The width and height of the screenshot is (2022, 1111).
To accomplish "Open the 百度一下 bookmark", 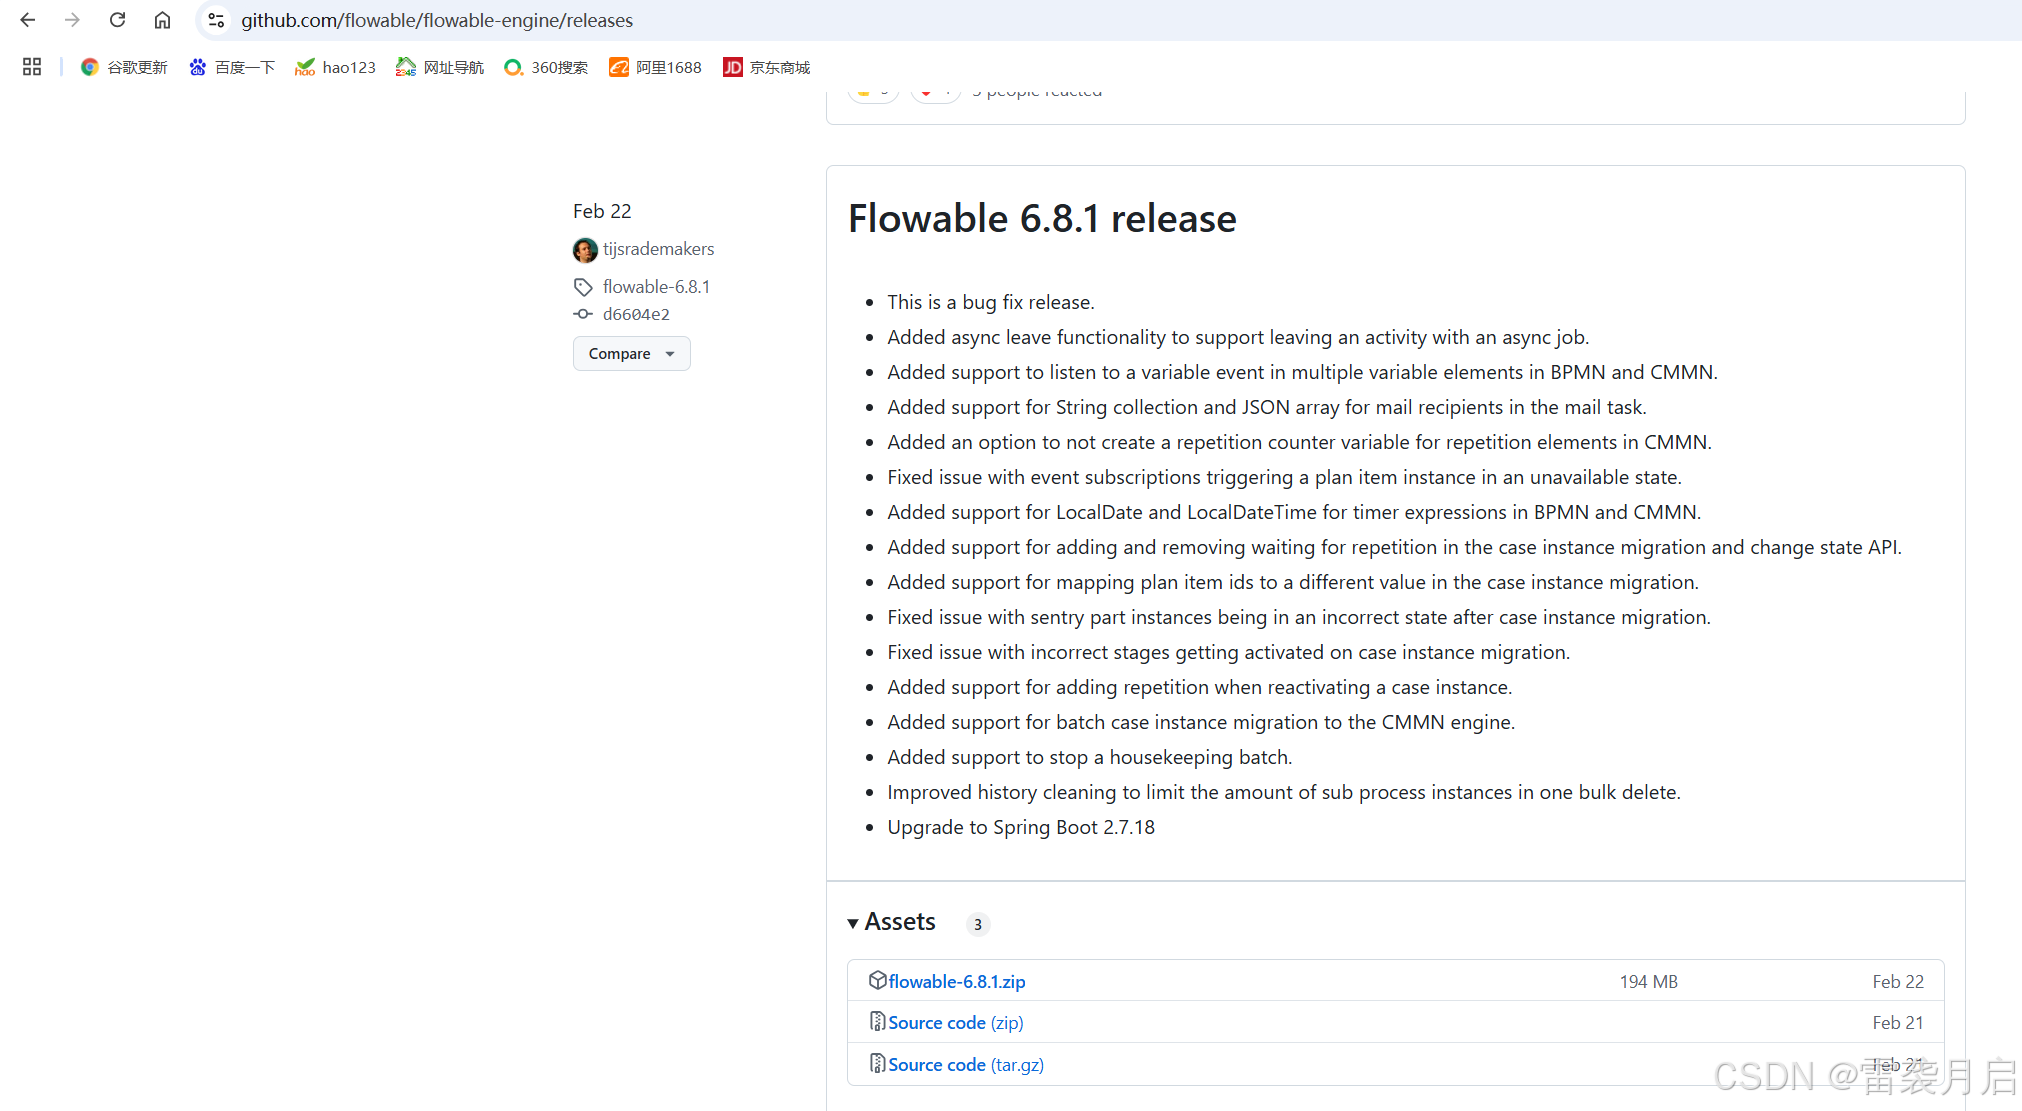I will [232, 67].
